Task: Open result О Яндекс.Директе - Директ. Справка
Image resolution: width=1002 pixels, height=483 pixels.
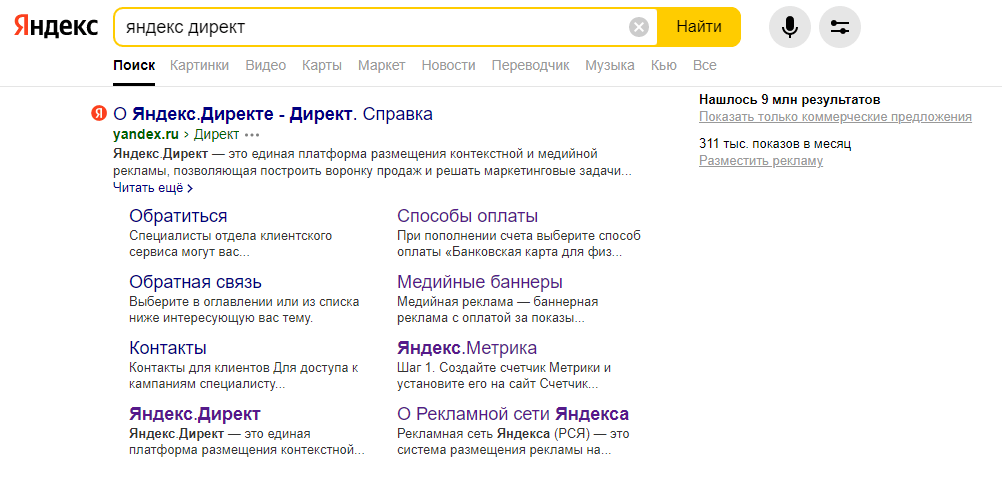Action: pyautogui.click(x=273, y=114)
